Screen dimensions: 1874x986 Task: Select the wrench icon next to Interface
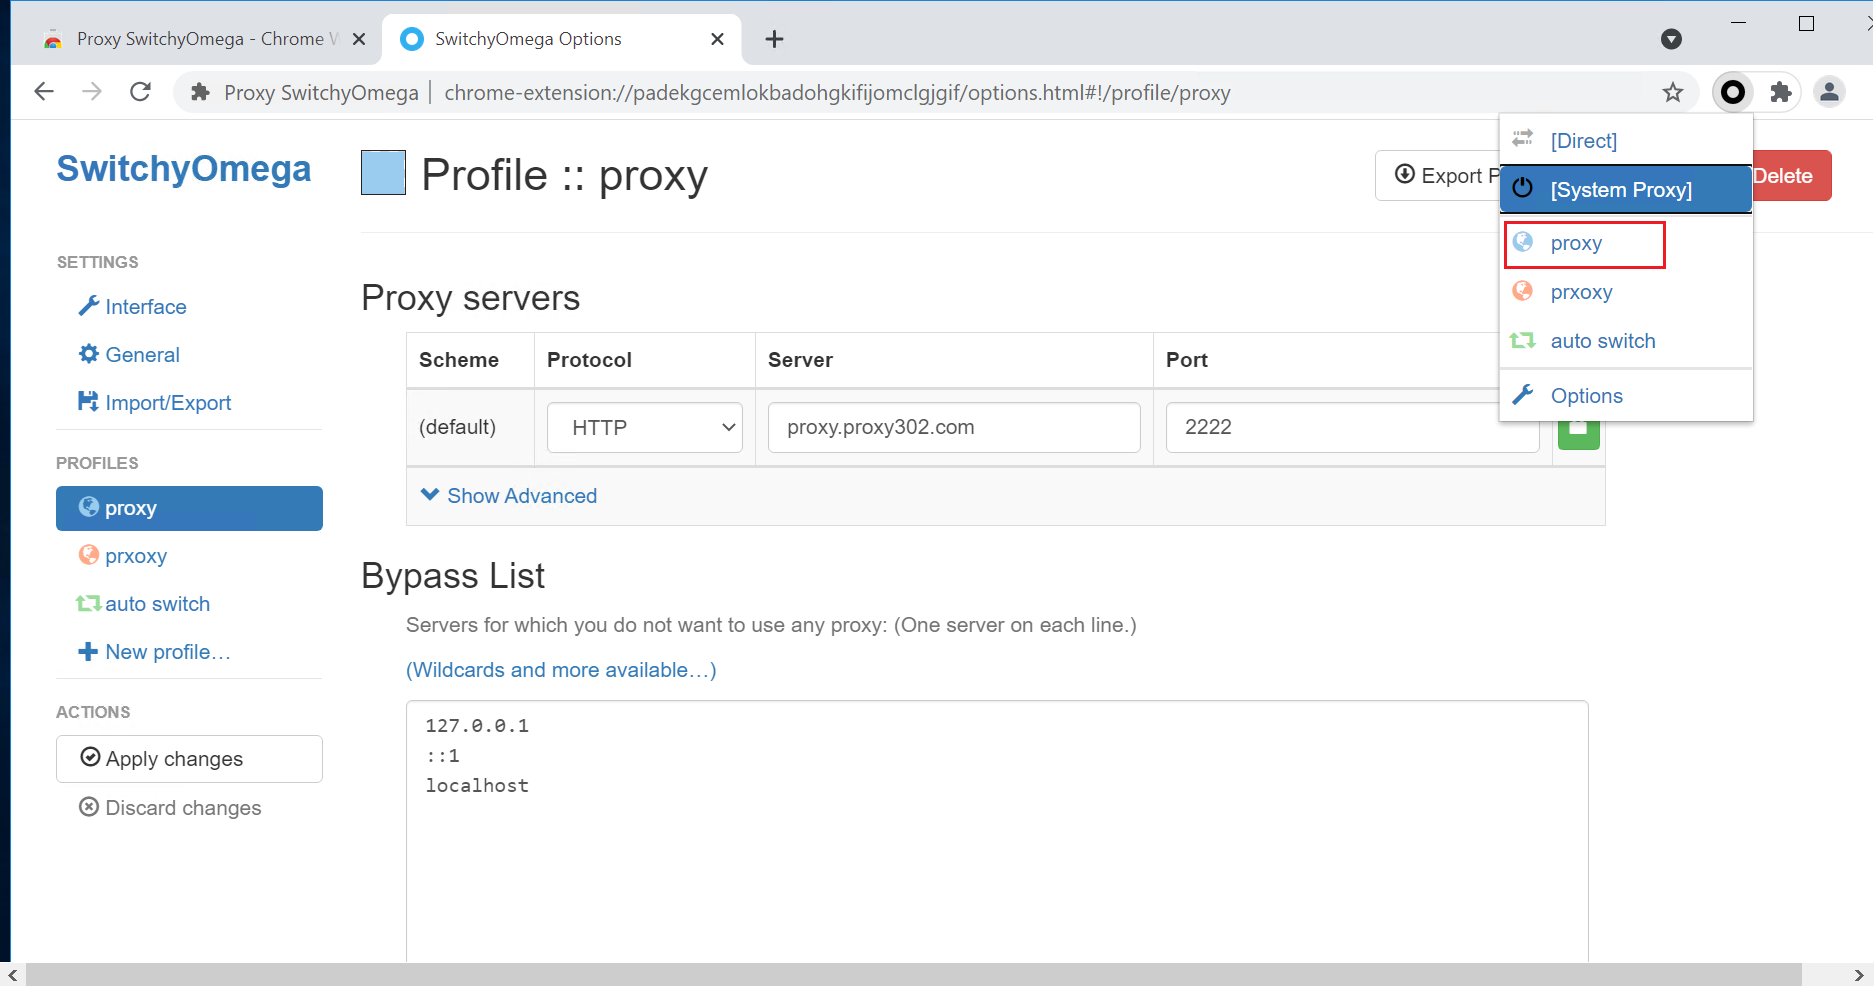pyautogui.click(x=88, y=306)
